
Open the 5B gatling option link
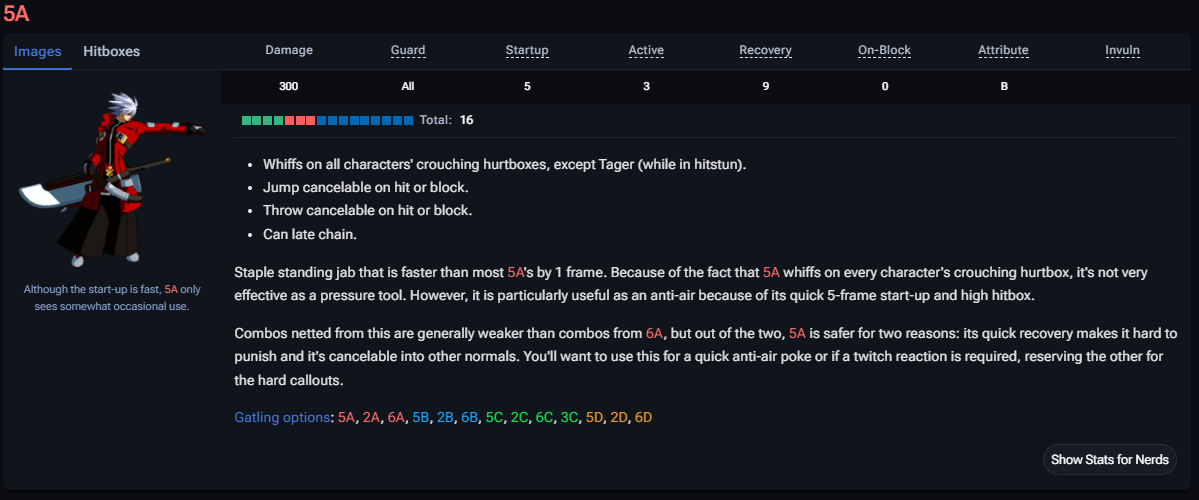pyautogui.click(x=422, y=416)
